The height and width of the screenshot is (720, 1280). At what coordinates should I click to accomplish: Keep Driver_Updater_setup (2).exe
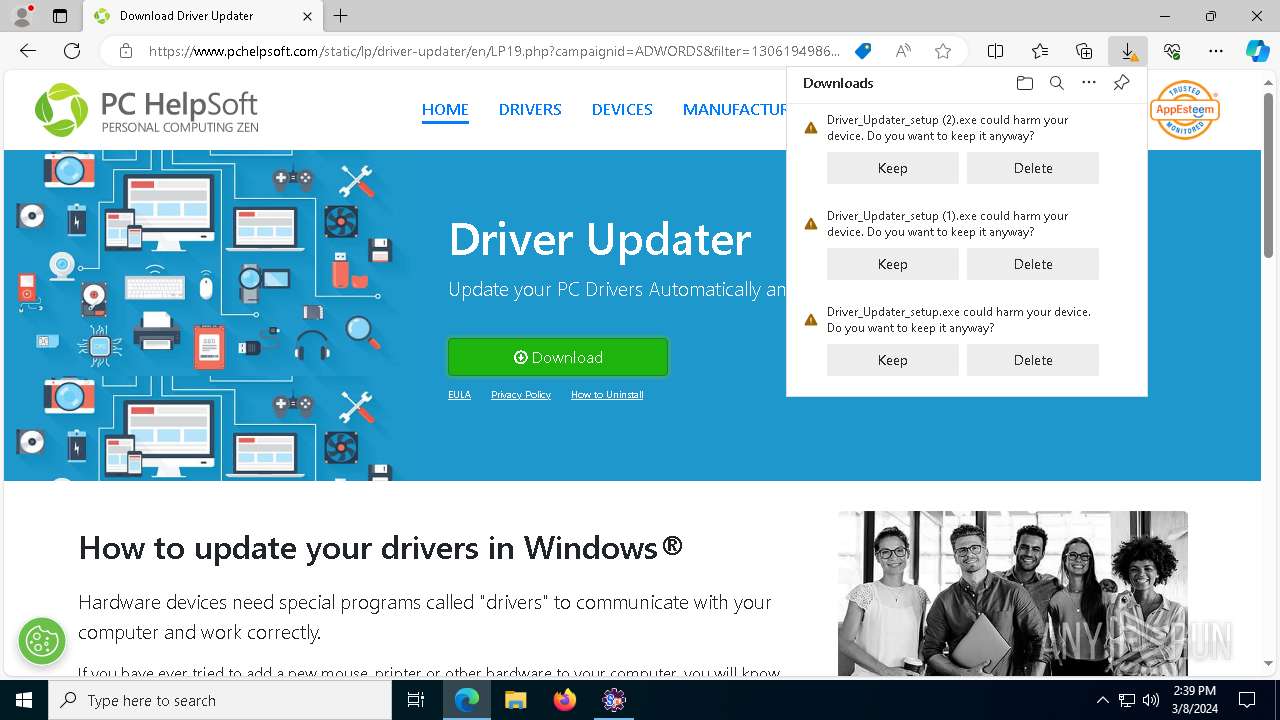tap(893, 168)
